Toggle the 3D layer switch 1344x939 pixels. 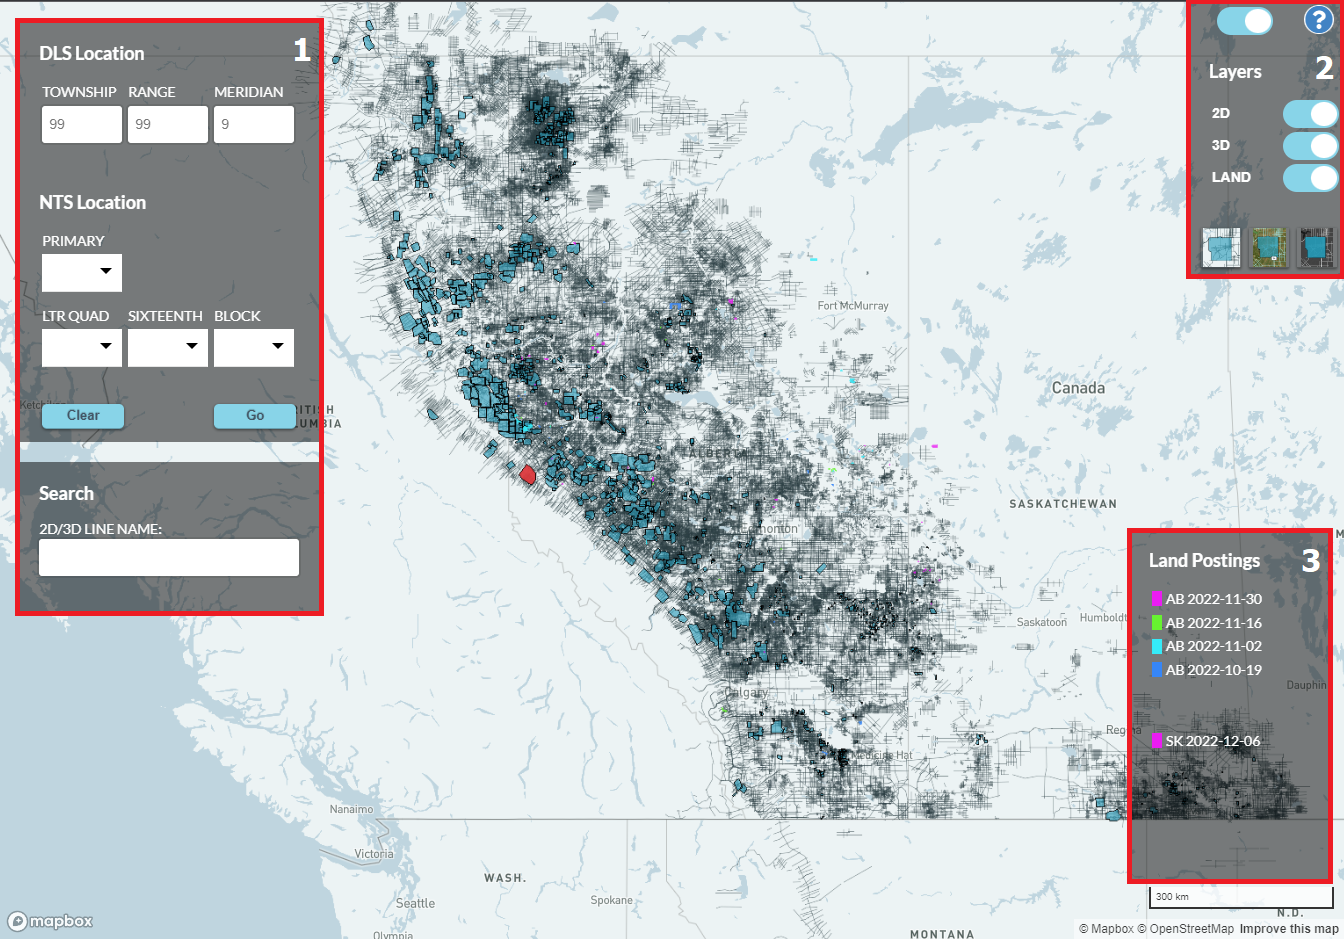tap(1309, 146)
